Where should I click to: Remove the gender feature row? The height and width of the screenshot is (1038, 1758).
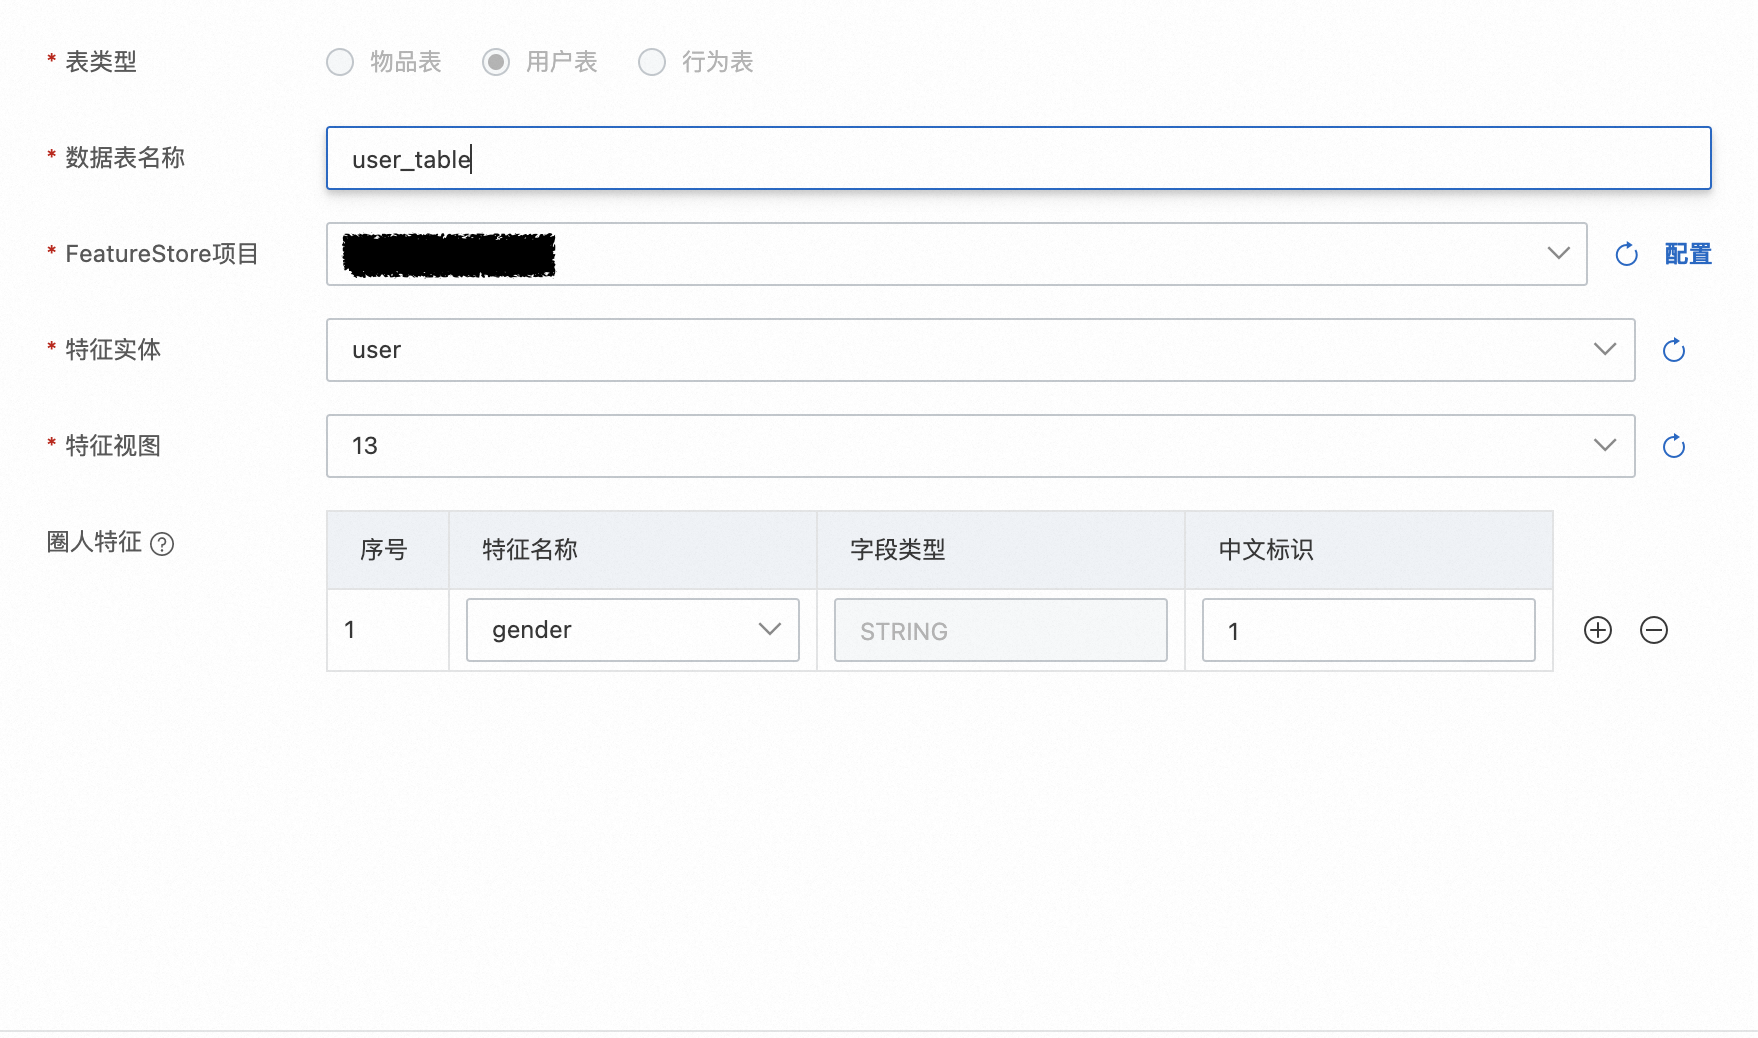pyautogui.click(x=1654, y=630)
